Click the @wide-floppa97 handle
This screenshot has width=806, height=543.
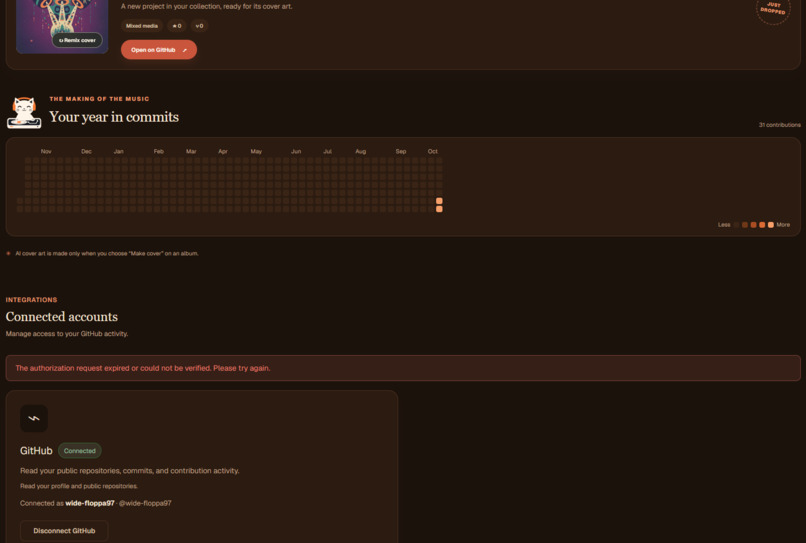point(145,503)
